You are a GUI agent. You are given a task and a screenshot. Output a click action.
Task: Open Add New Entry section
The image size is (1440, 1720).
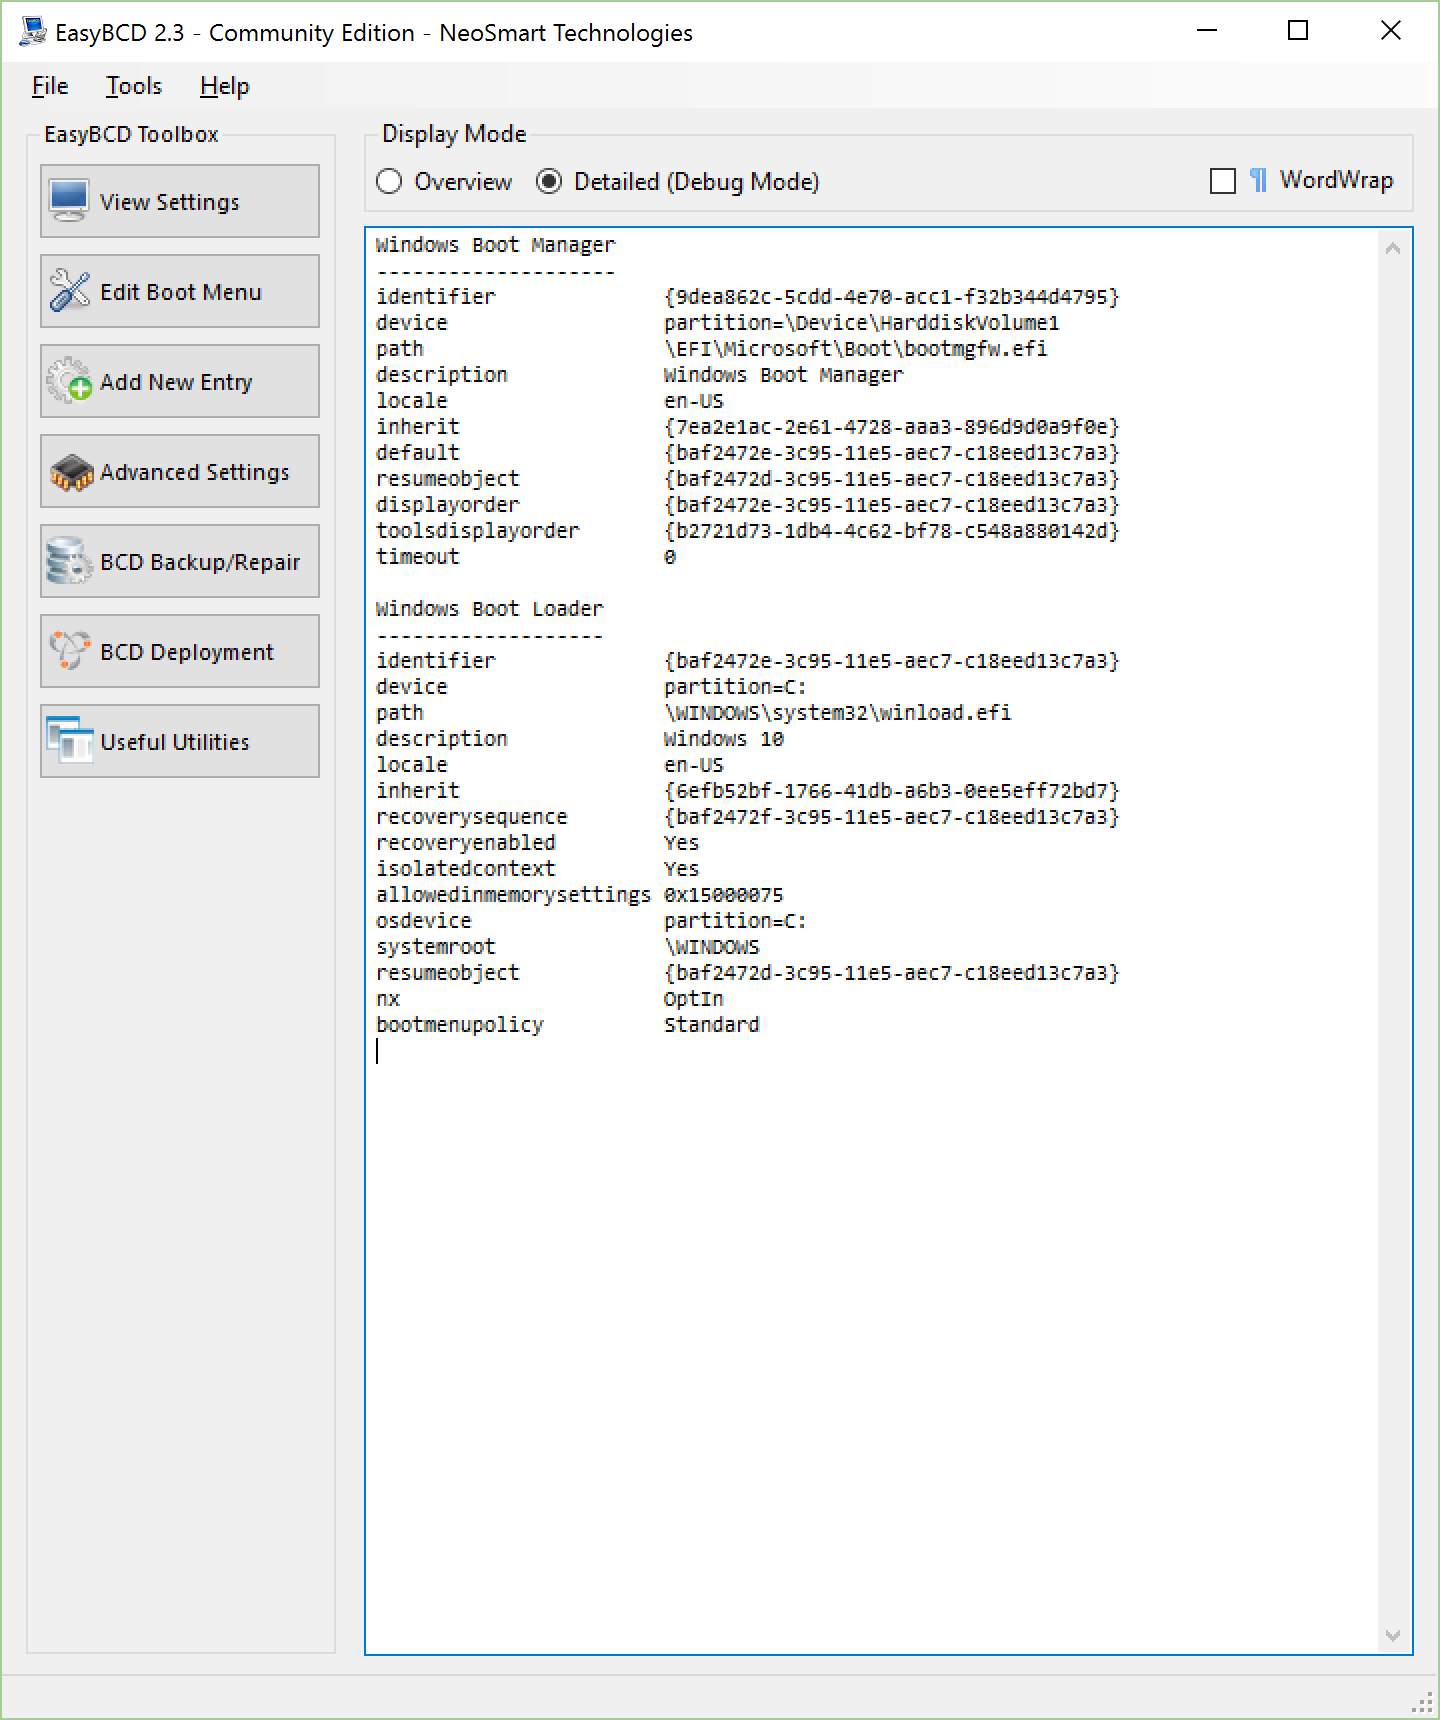180,381
